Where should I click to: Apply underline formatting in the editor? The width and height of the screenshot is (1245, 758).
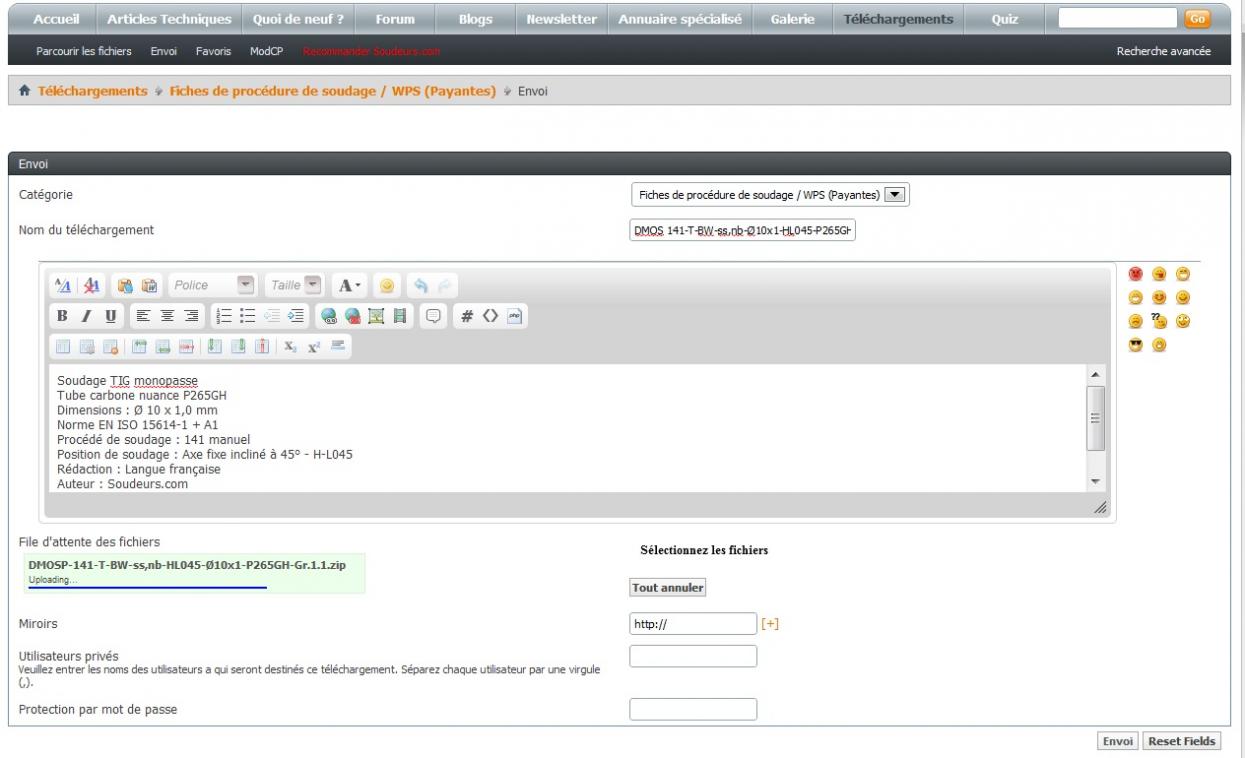click(110, 316)
